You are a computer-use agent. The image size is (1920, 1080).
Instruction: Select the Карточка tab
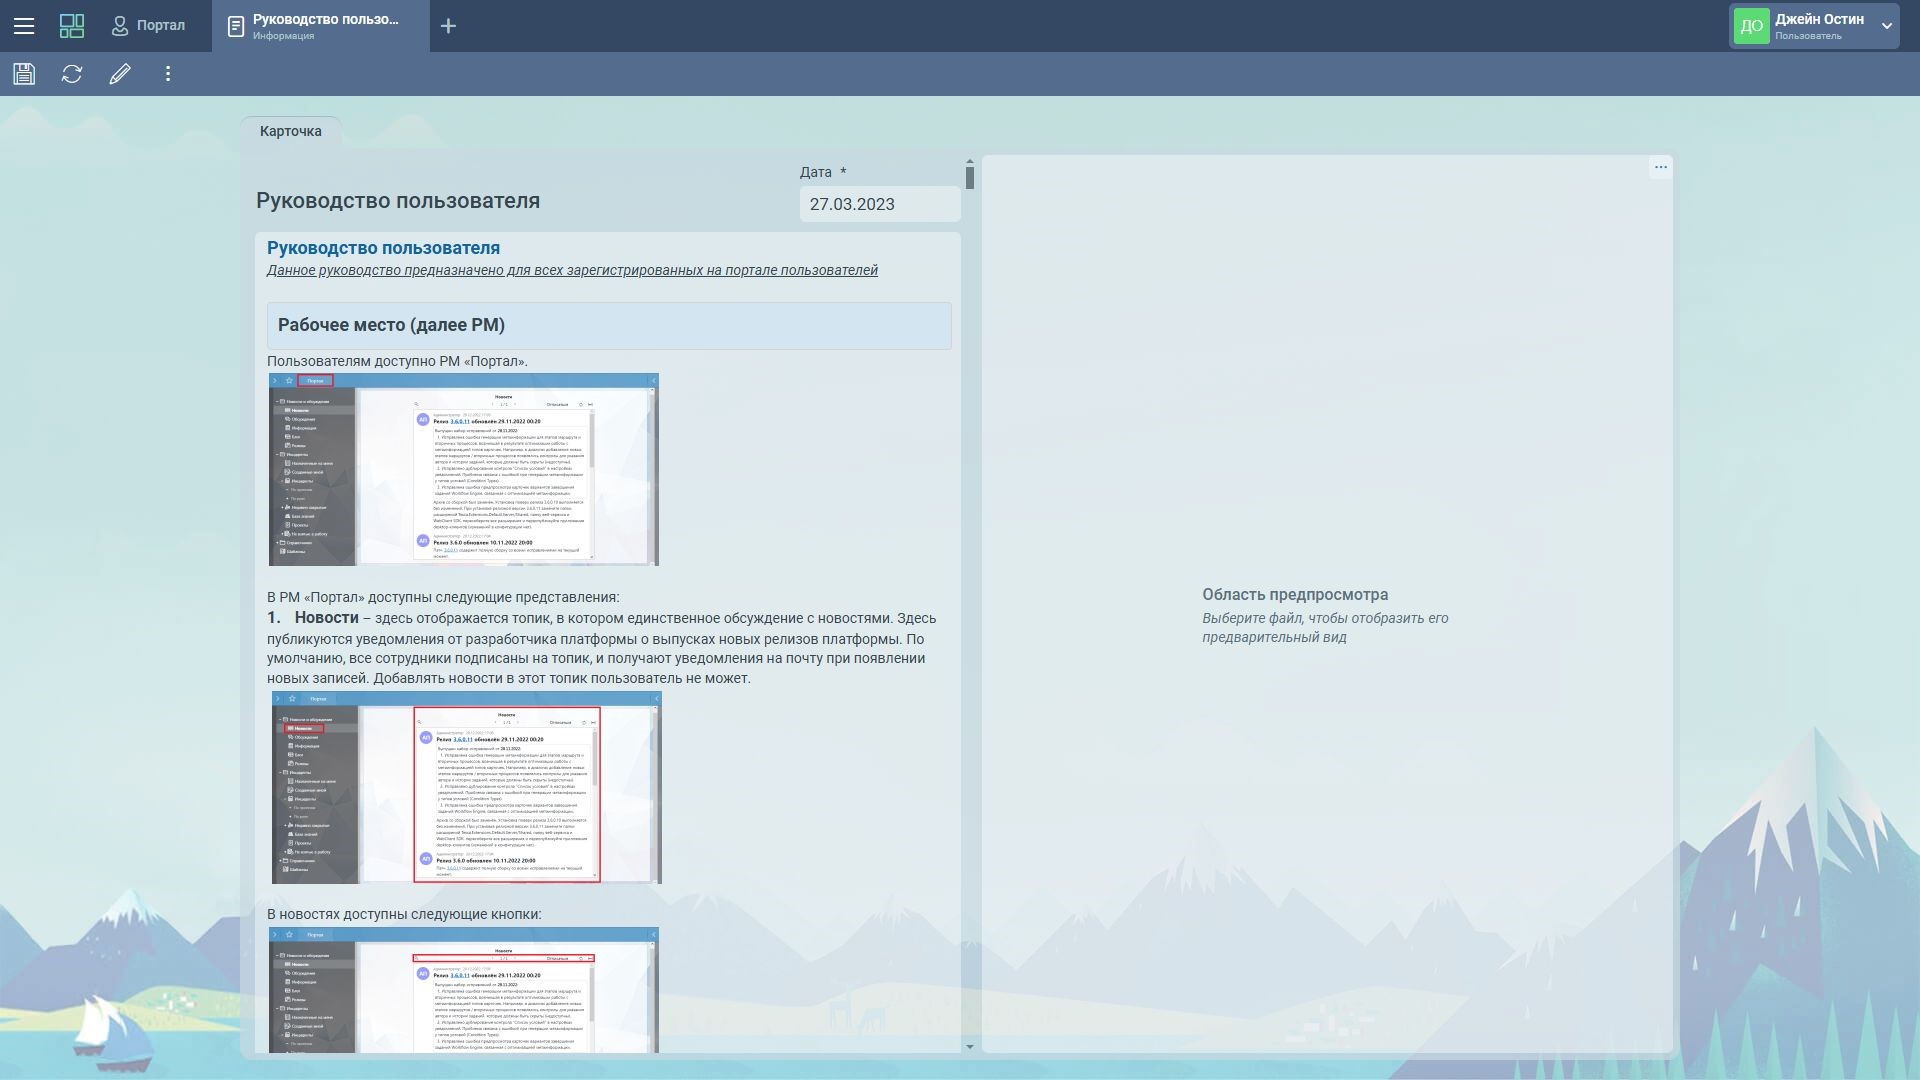[x=291, y=131]
